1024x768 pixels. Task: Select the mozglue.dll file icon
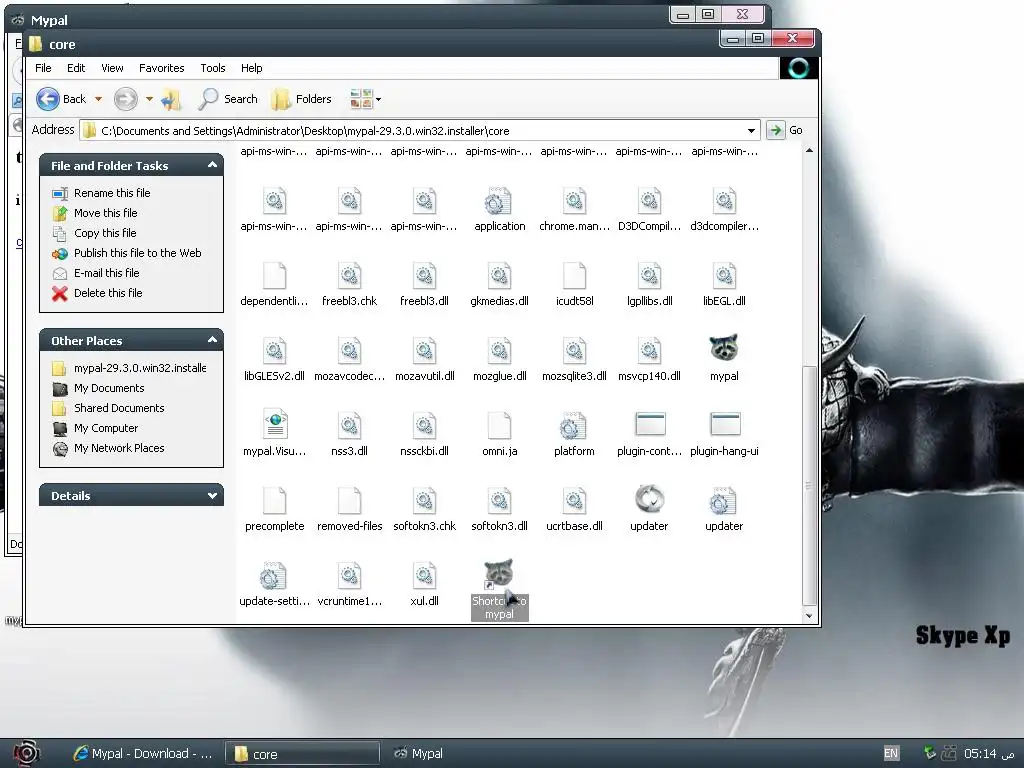point(499,351)
